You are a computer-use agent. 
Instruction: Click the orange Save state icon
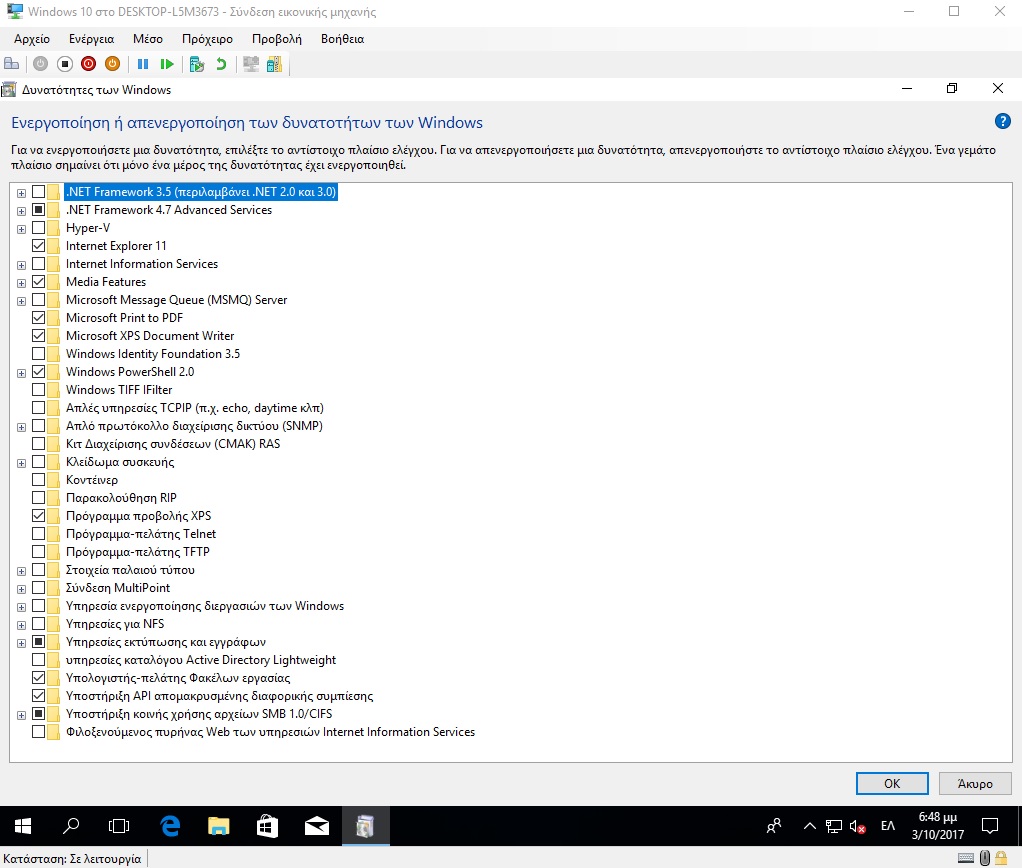pyautogui.click(x=113, y=64)
